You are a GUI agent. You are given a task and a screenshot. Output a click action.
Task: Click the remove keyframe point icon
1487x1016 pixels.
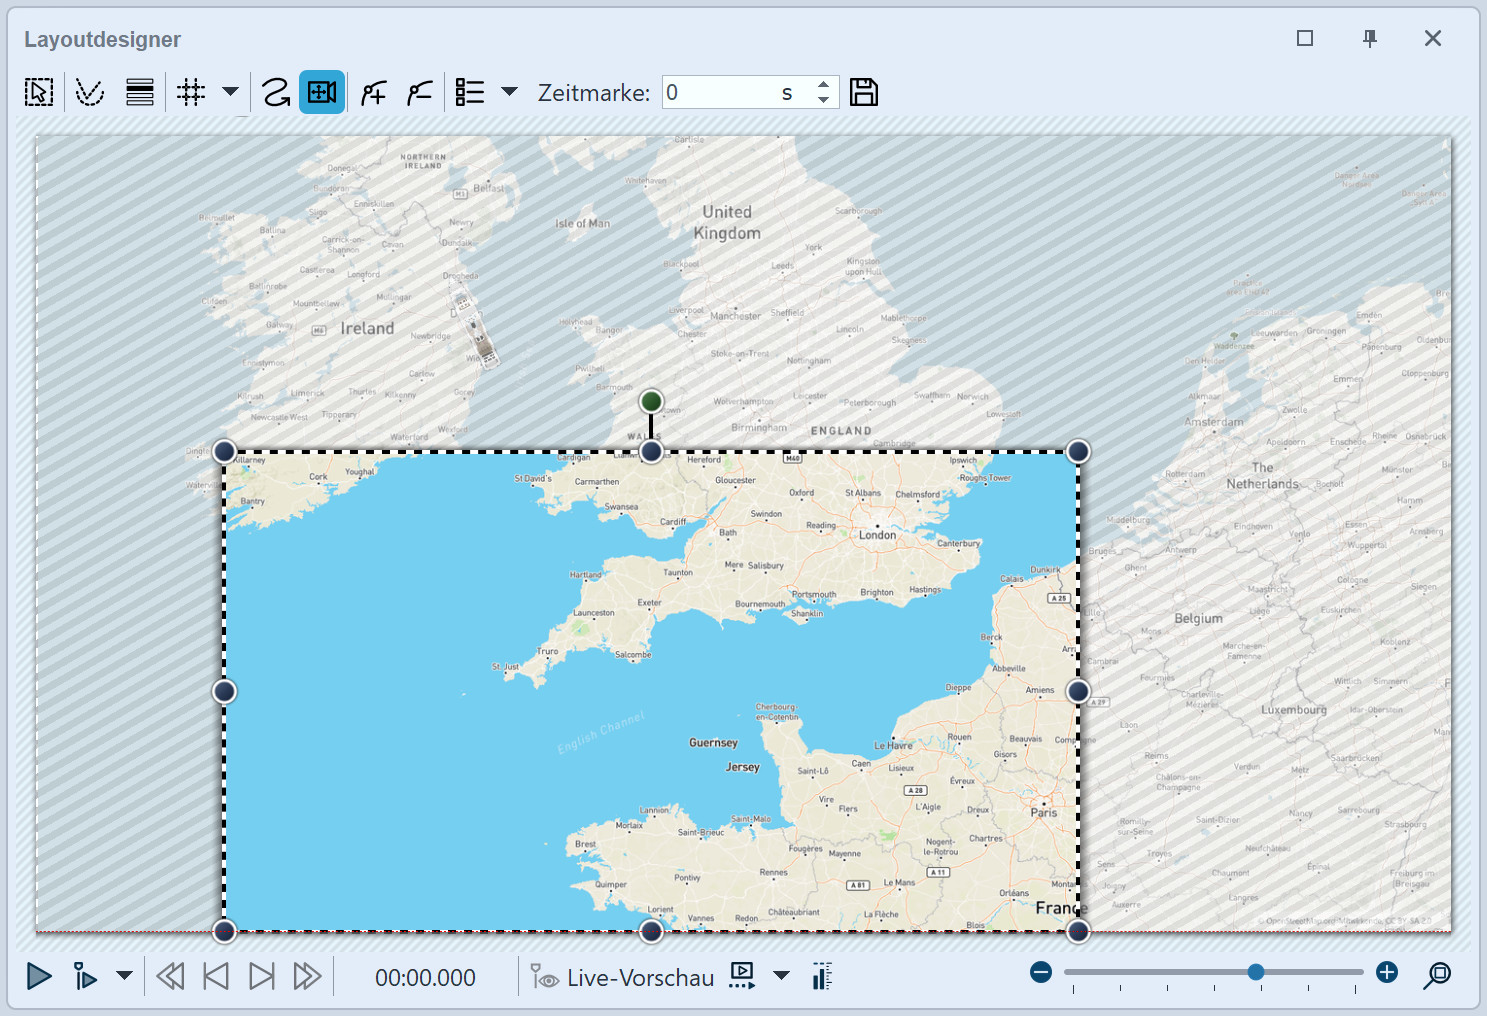pyautogui.click(x=420, y=93)
